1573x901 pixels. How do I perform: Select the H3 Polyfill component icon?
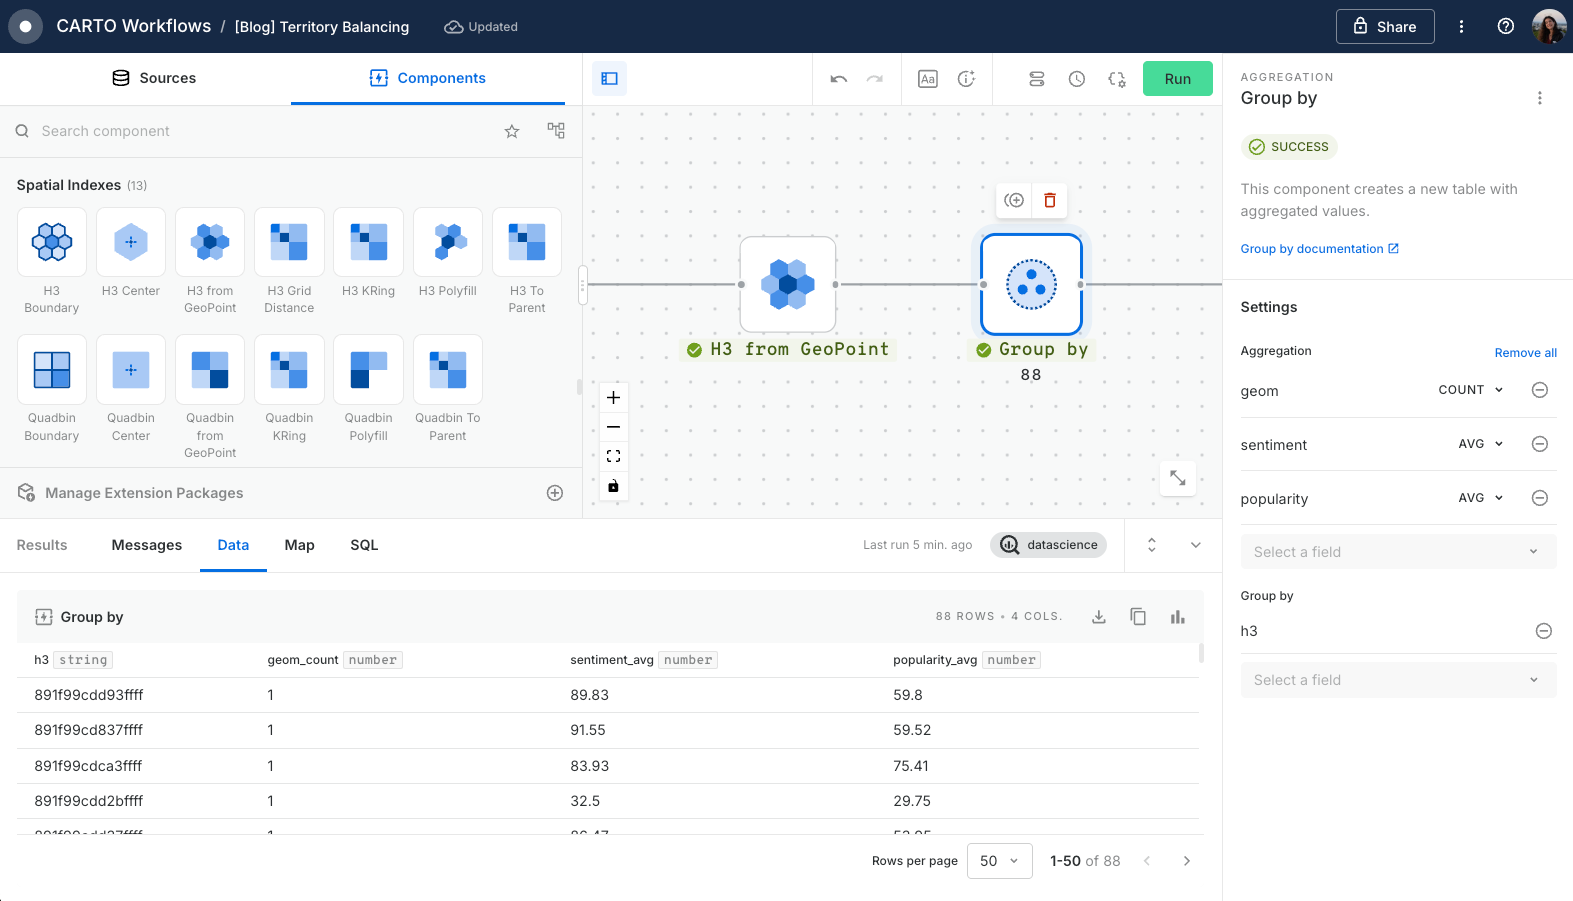tap(448, 242)
